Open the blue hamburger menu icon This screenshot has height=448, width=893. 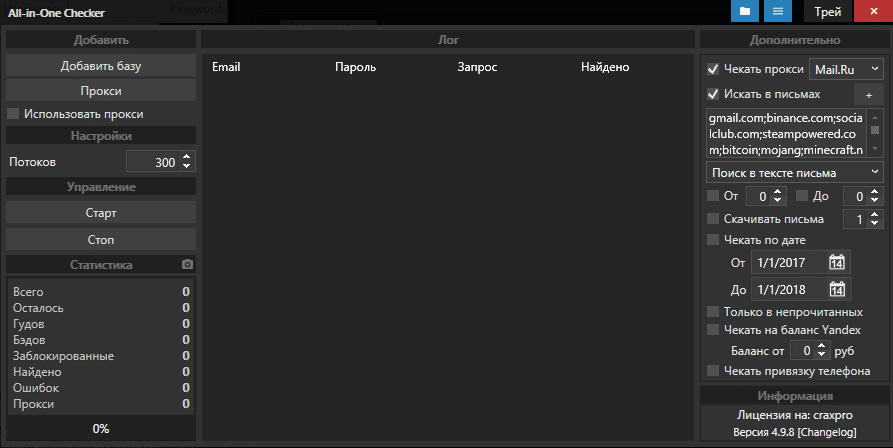777,11
